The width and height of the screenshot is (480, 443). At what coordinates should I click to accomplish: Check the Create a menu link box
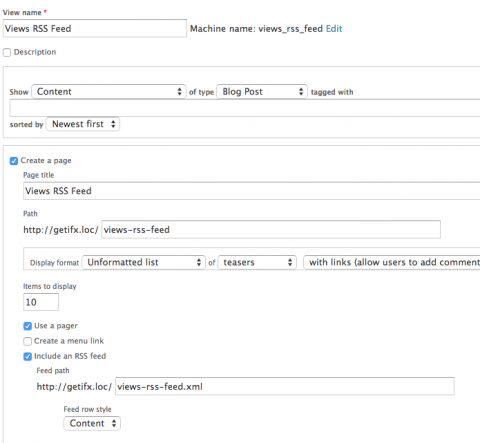pos(28,341)
